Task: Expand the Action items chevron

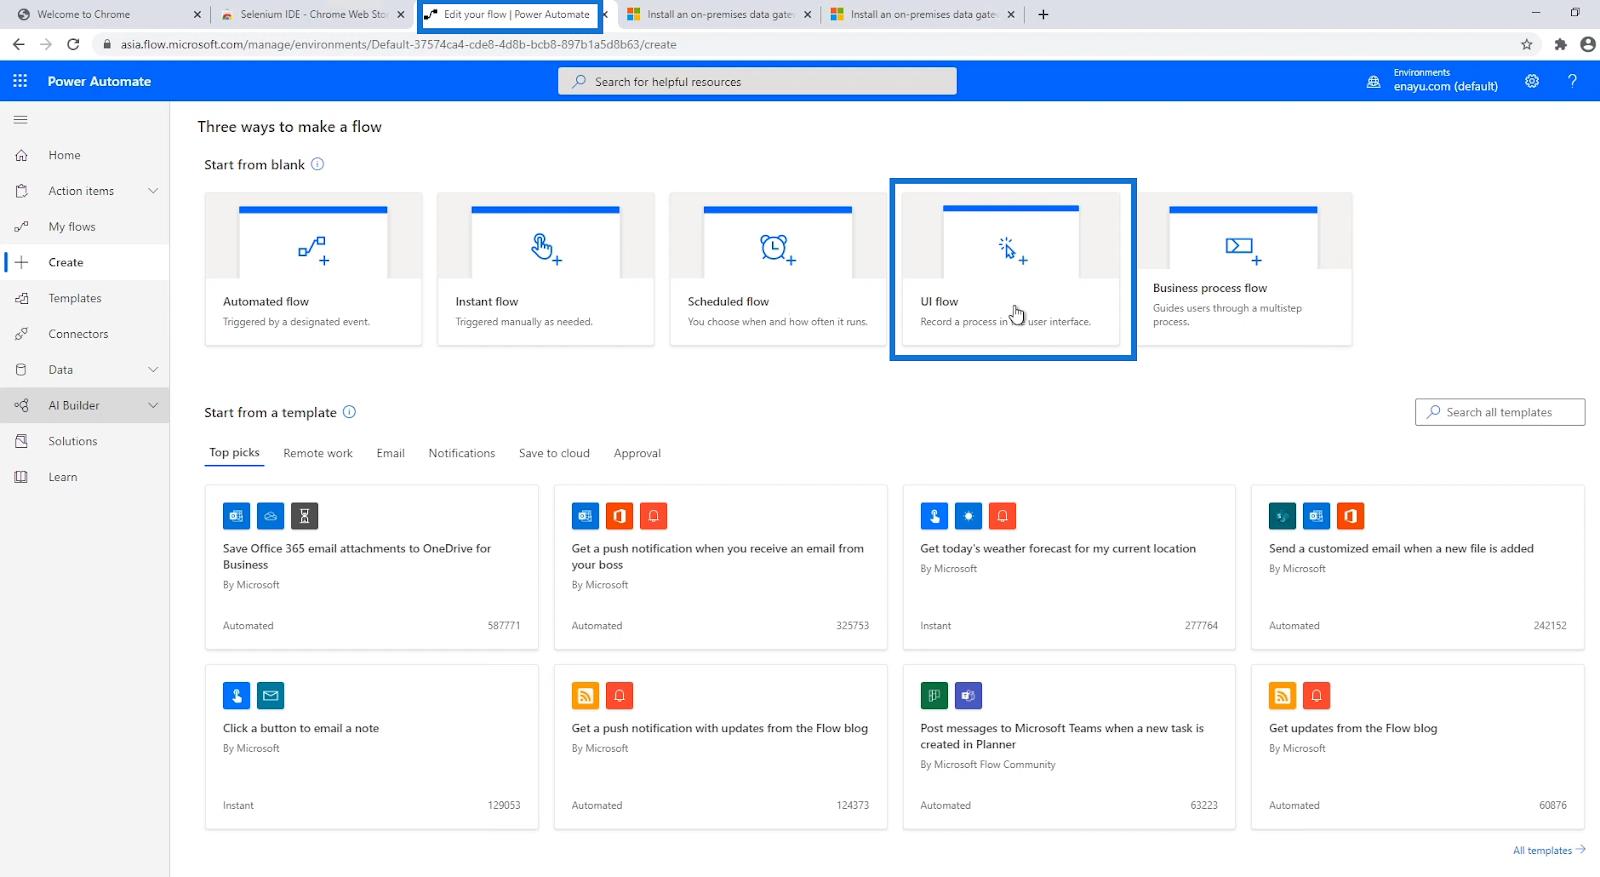Action: click(153, 191)
